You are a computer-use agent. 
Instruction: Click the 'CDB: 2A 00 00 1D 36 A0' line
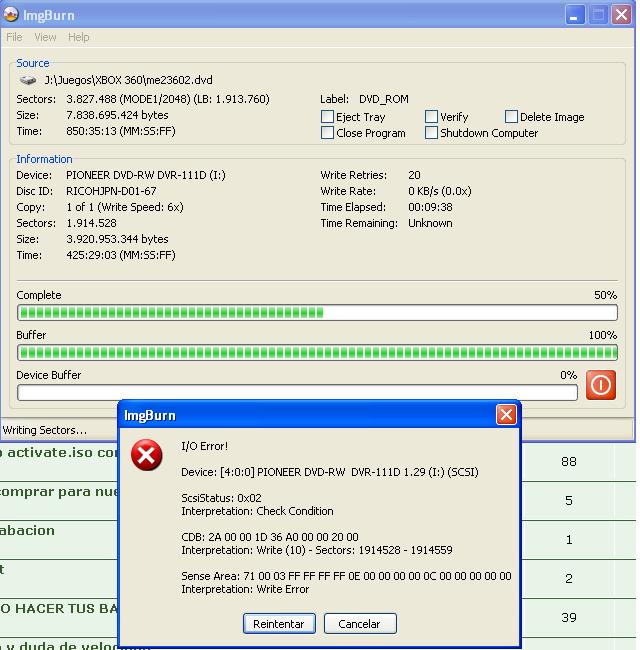[x=269, y=537]
